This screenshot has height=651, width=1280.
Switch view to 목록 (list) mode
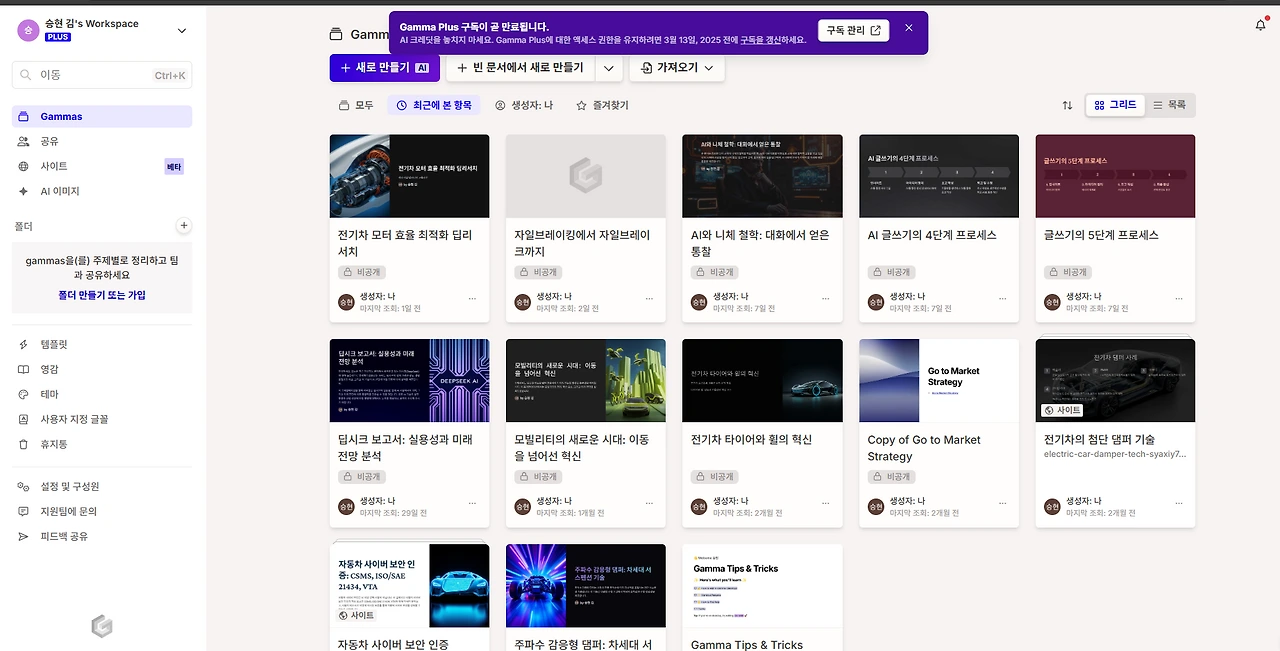click(x=1169, y=104)
